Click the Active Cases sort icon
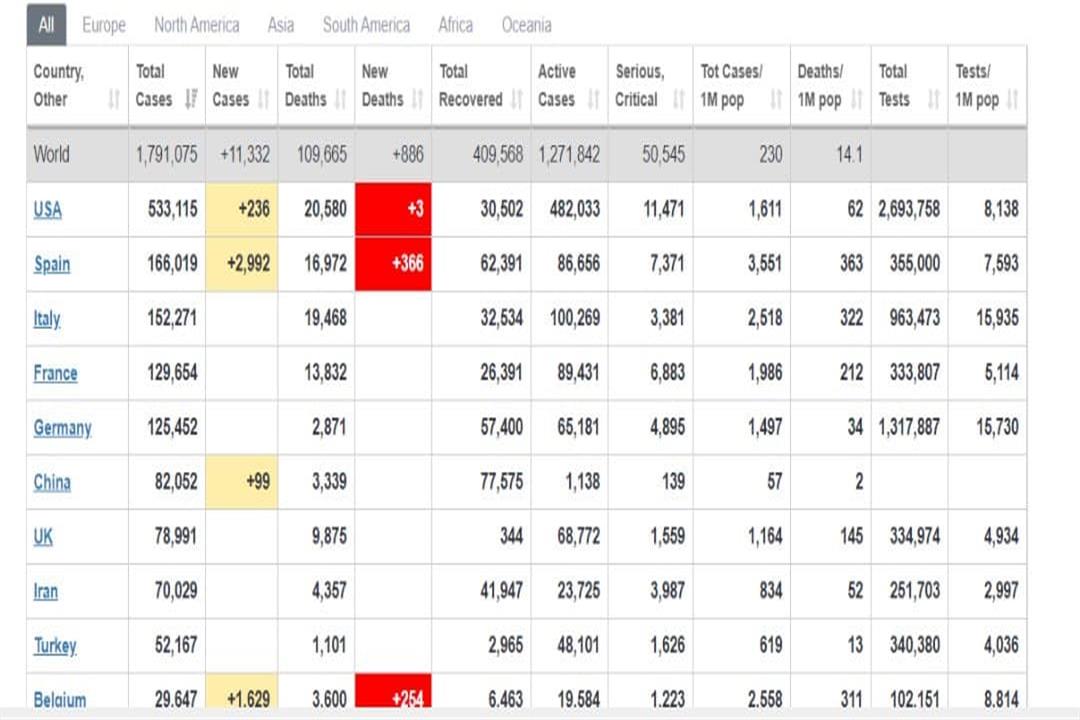 tap(594, 100)
